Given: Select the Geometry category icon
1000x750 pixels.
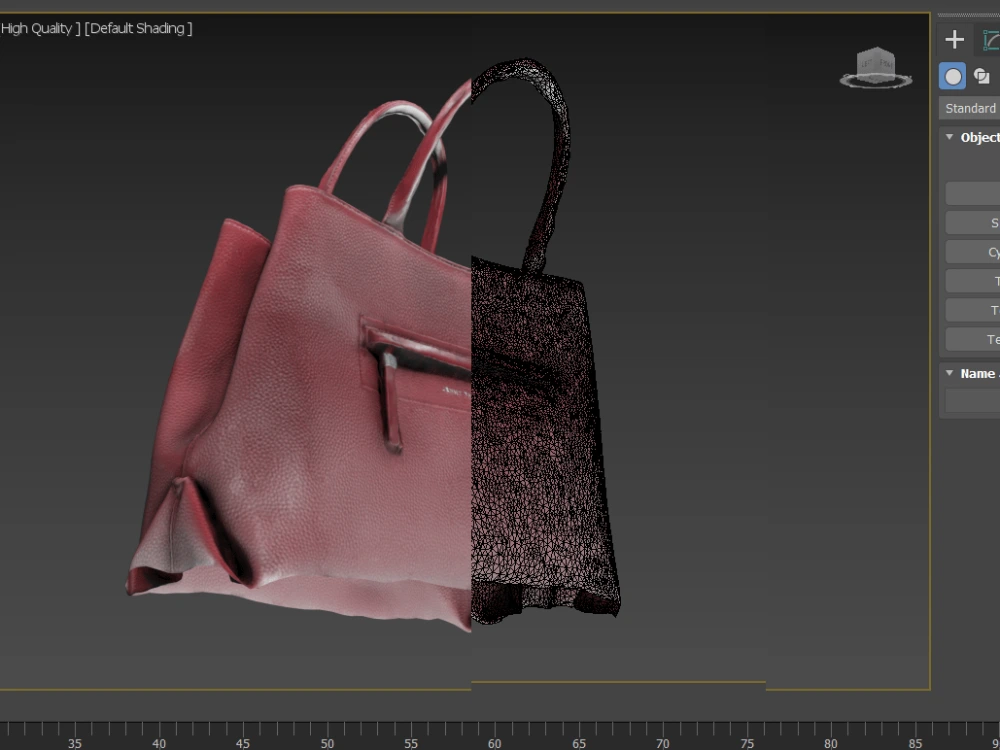Looking at the screenshot, I should 952,76.
